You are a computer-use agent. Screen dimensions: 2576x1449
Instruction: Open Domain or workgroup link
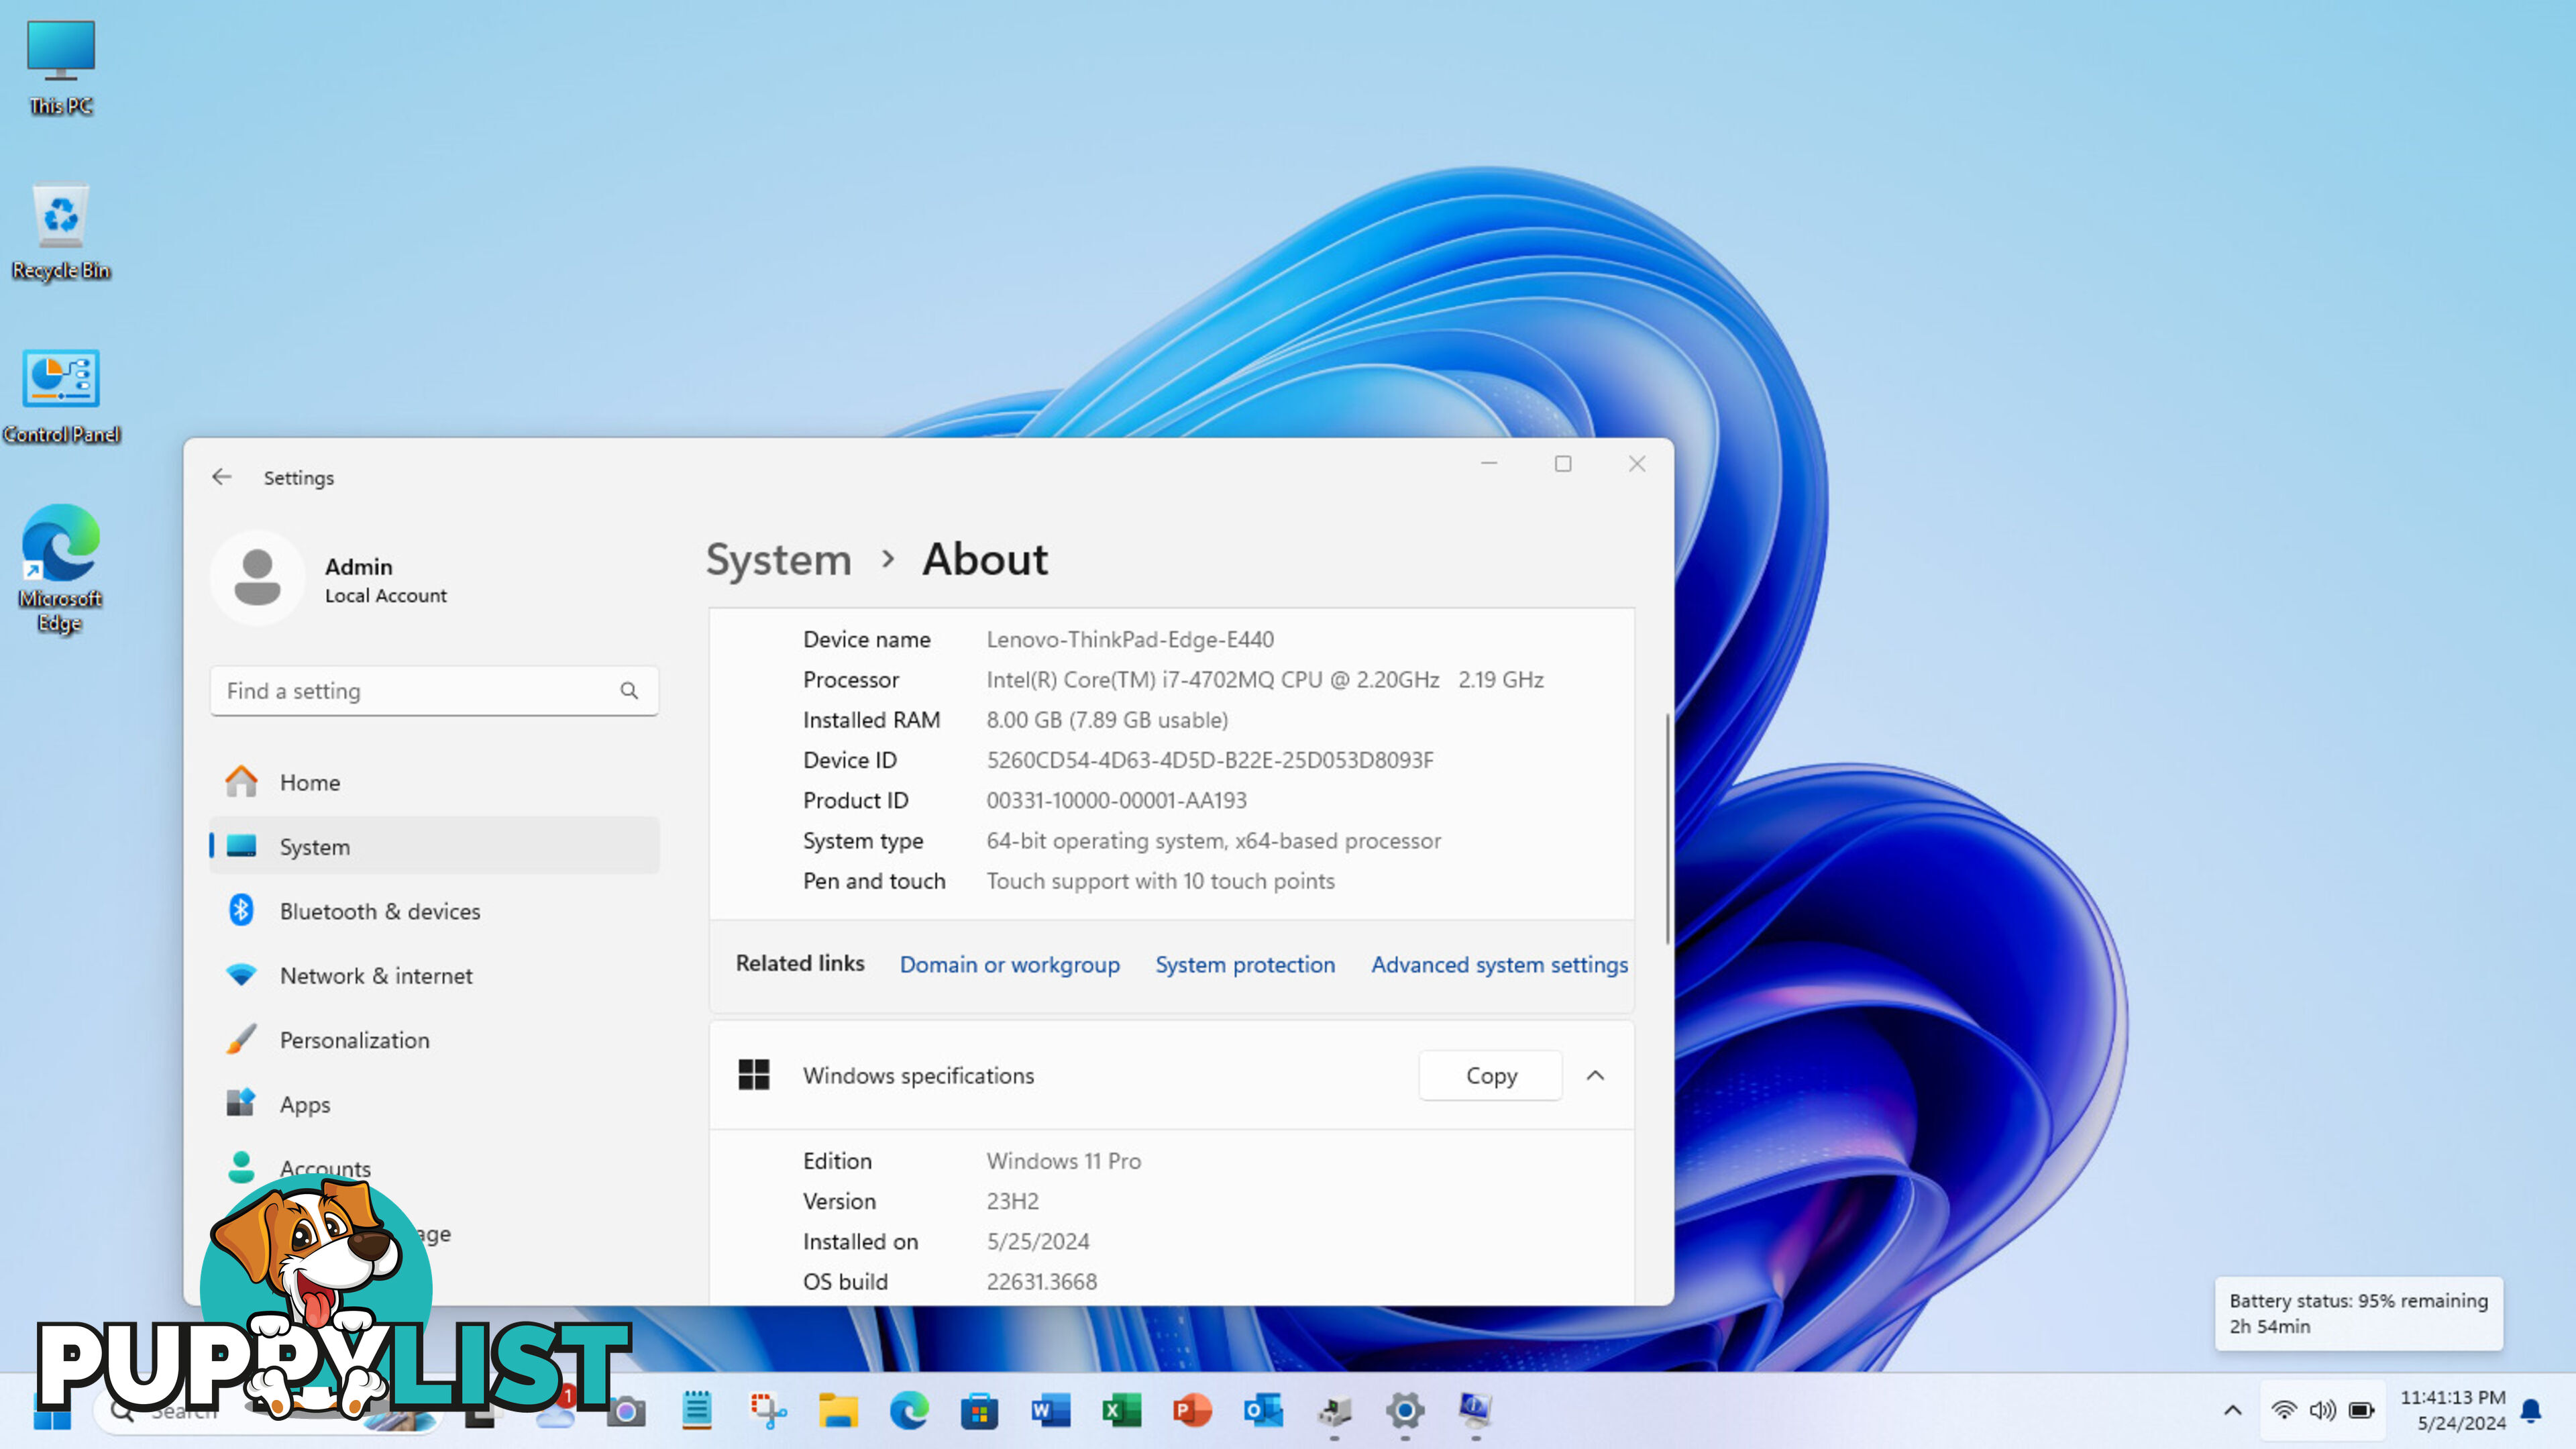tap(1009, 964)
